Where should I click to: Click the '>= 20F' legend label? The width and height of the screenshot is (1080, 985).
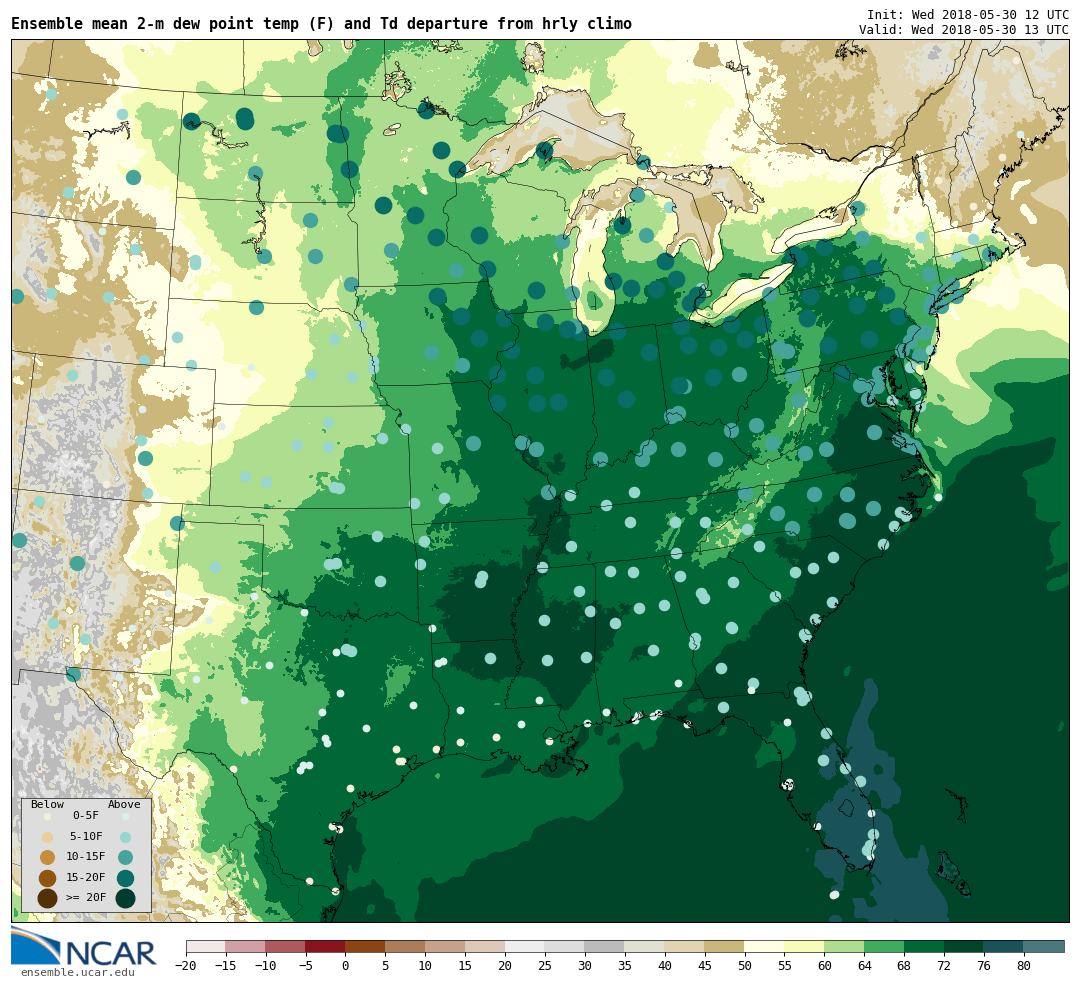86,898
